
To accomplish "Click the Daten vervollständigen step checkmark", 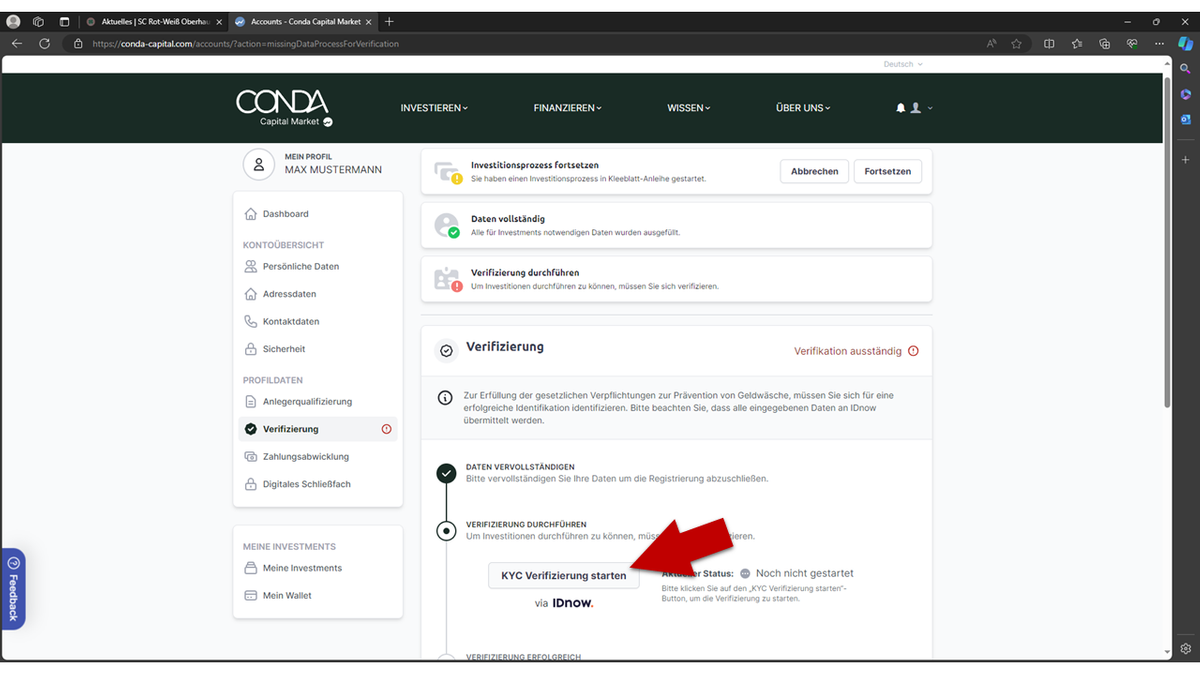I will click(447, 473).
